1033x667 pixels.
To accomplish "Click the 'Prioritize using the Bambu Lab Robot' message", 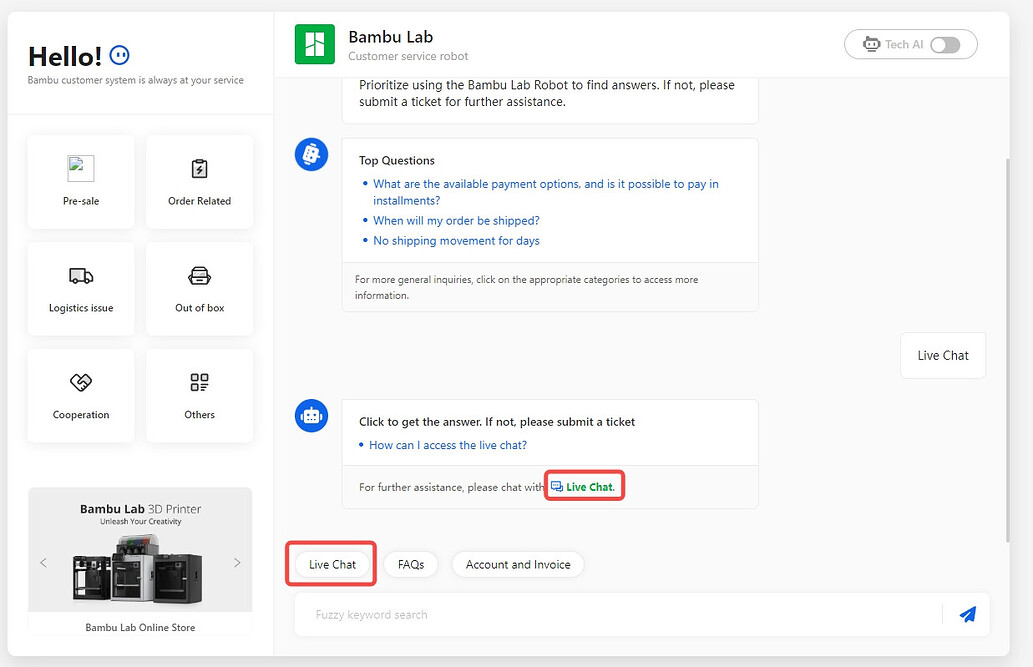I will pyautogui.click(x=547, y=93).
